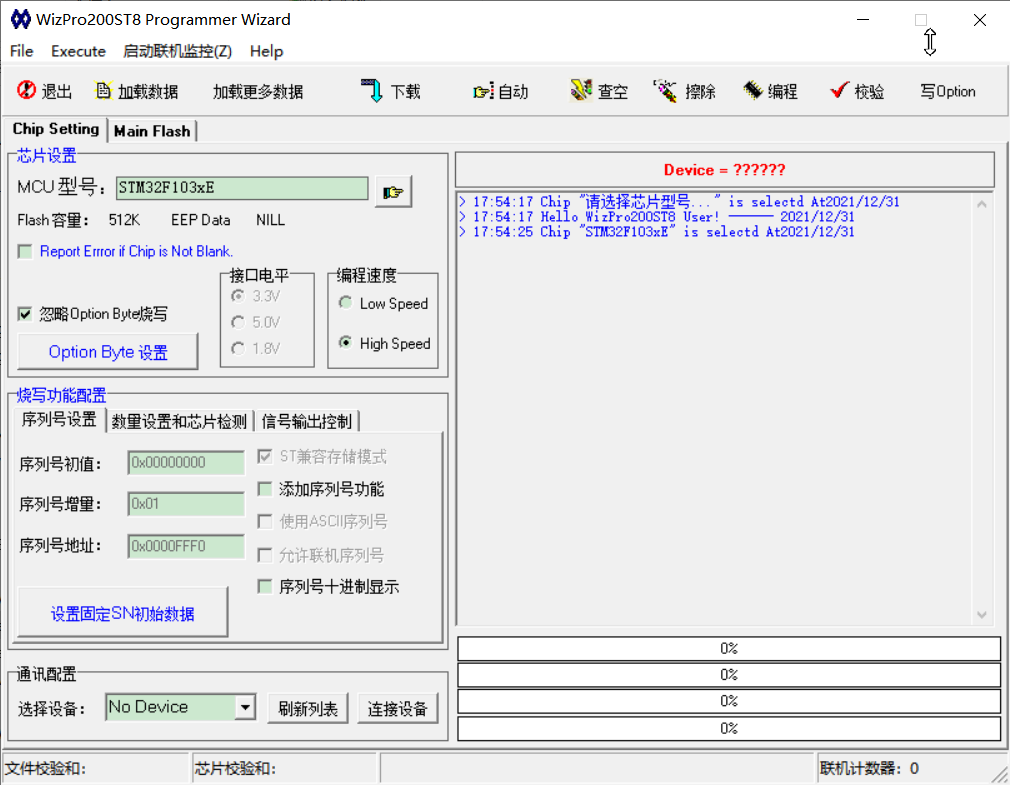This screenshot has width=1010, height=785.
Task: Select the Low Speed radio button
Action: coord(346,303)
